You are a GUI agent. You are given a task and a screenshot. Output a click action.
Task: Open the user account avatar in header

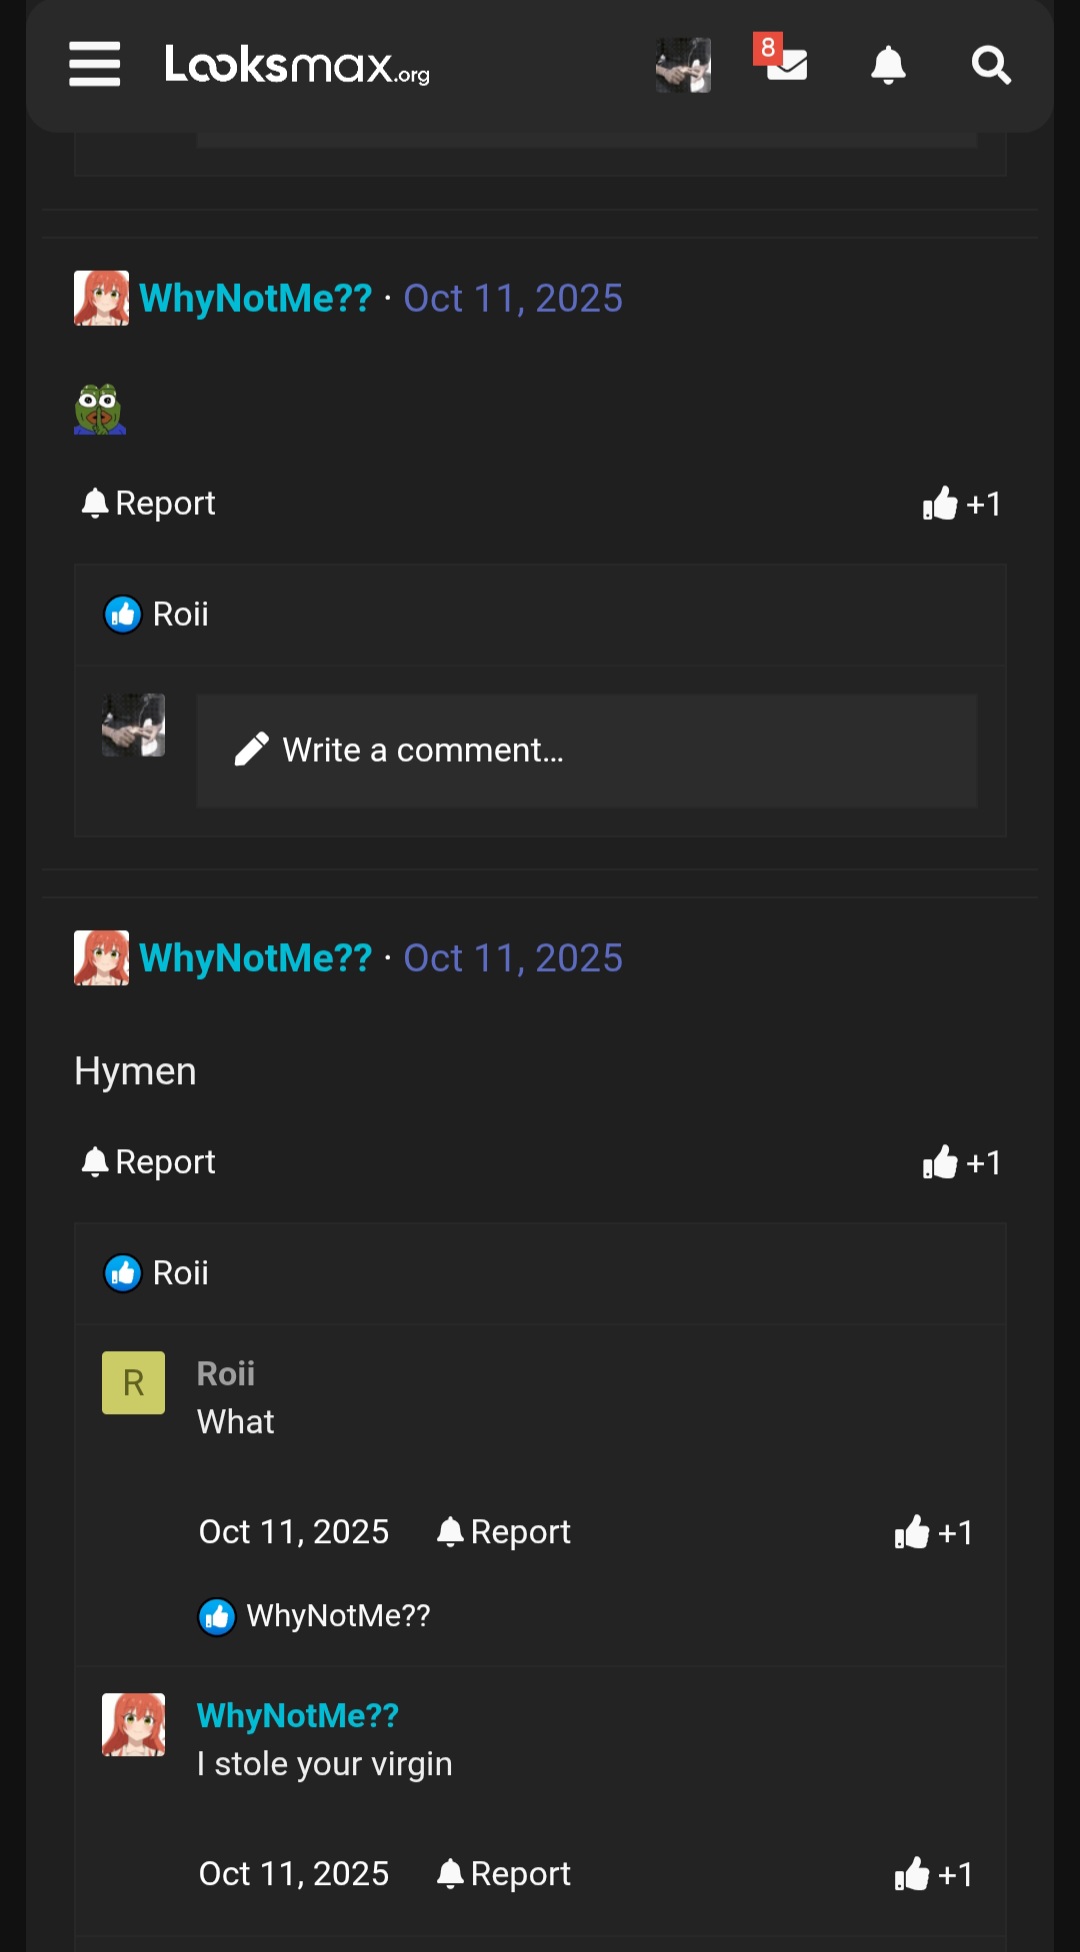[683, 65]
